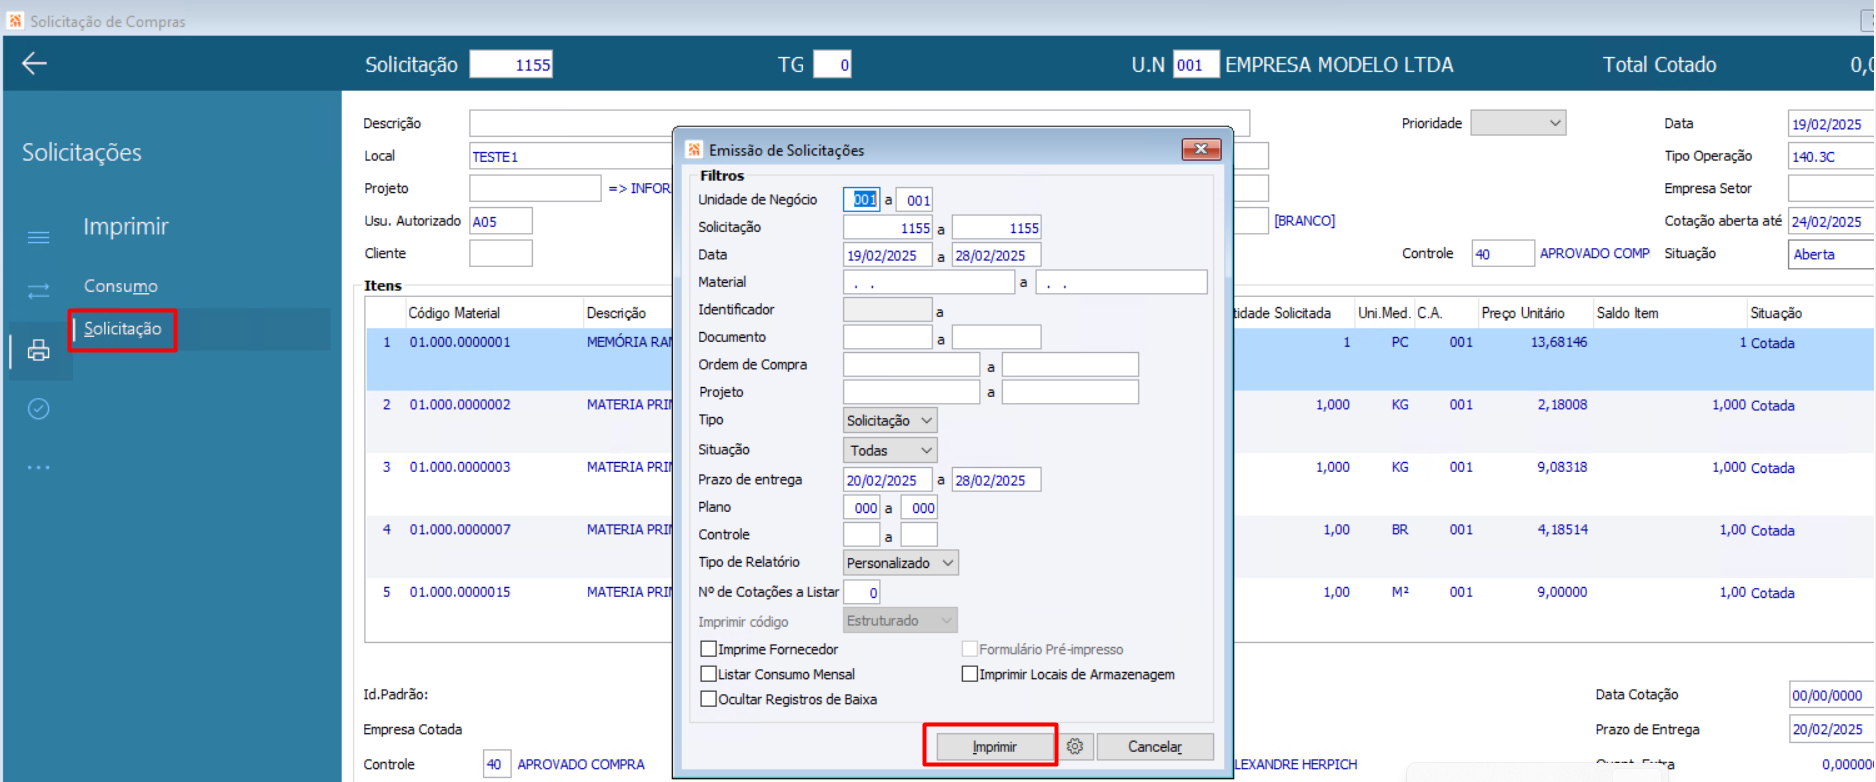Click the U.N field showing 001
Image resolution: width=1876 pixels, height=782 pixels.
tap(1196, 64)
